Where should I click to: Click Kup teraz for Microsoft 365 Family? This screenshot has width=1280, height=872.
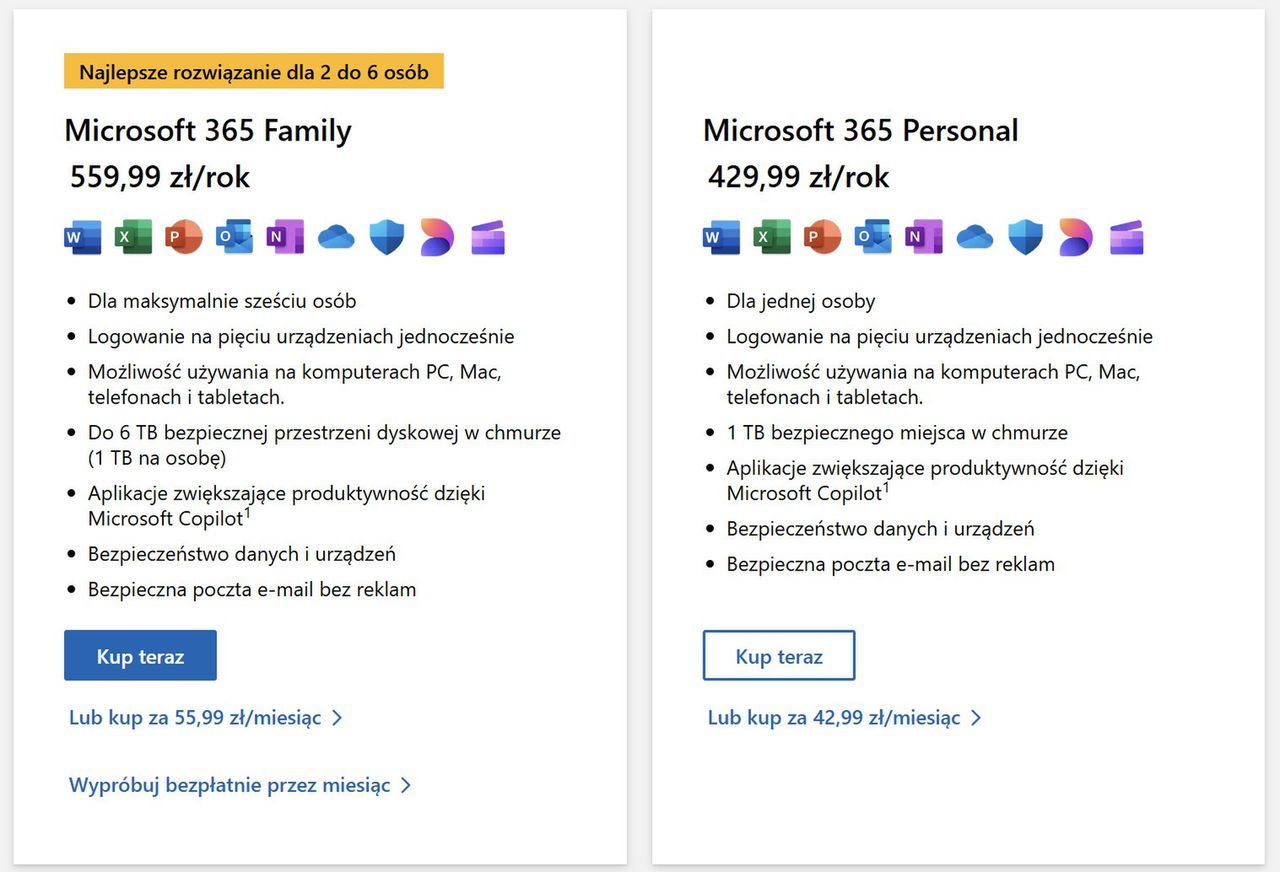tap(140, 655)
